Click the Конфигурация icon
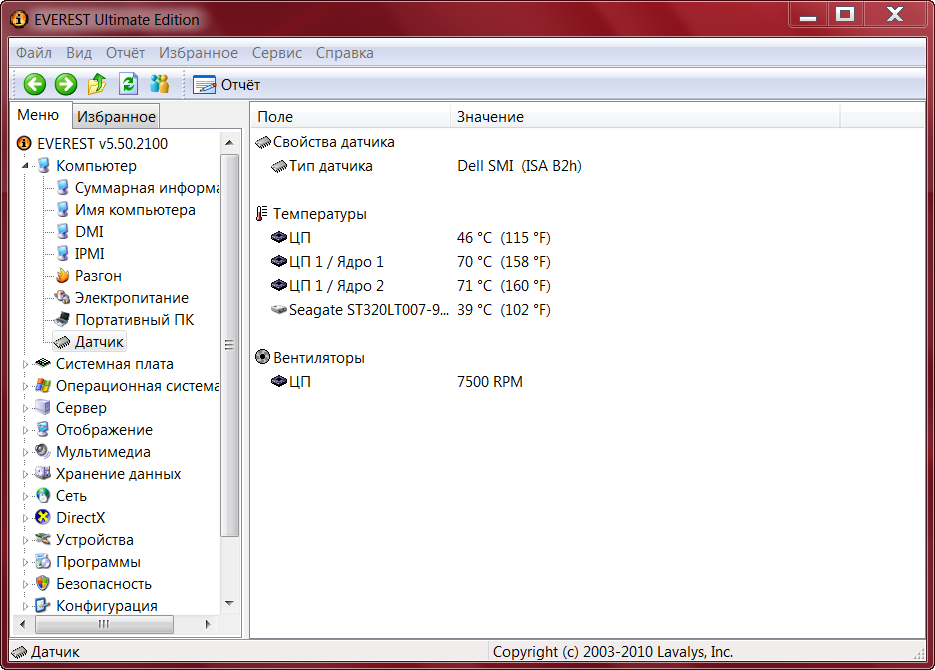 (x=43, y=605)
